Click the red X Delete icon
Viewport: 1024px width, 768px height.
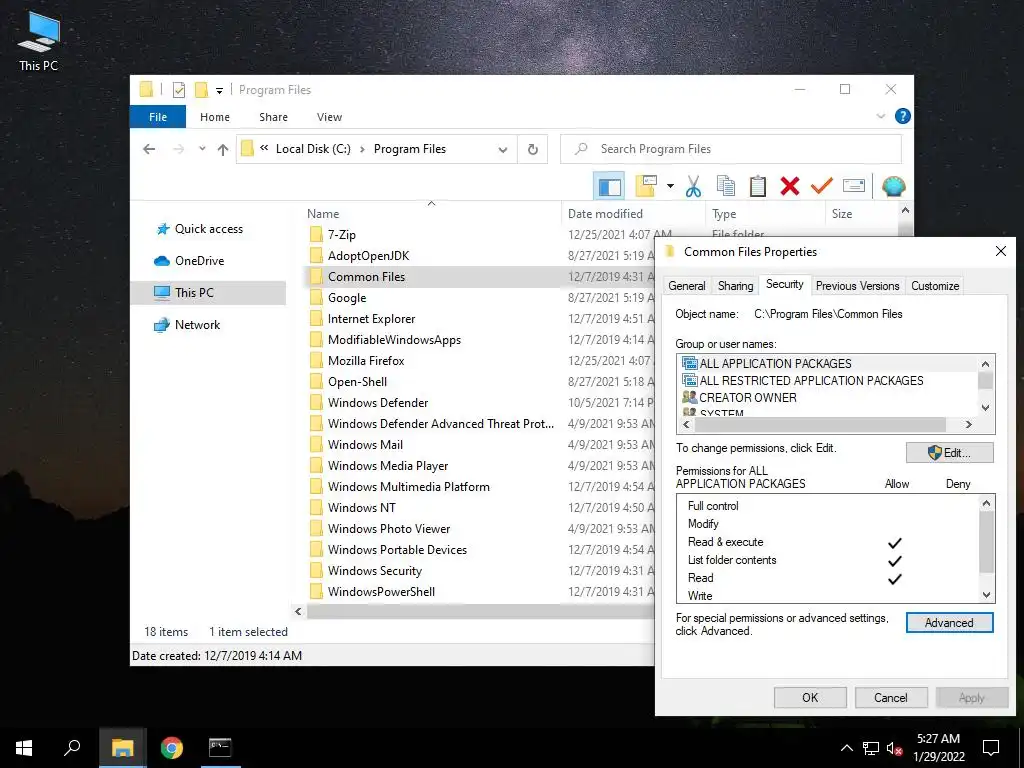790,186
